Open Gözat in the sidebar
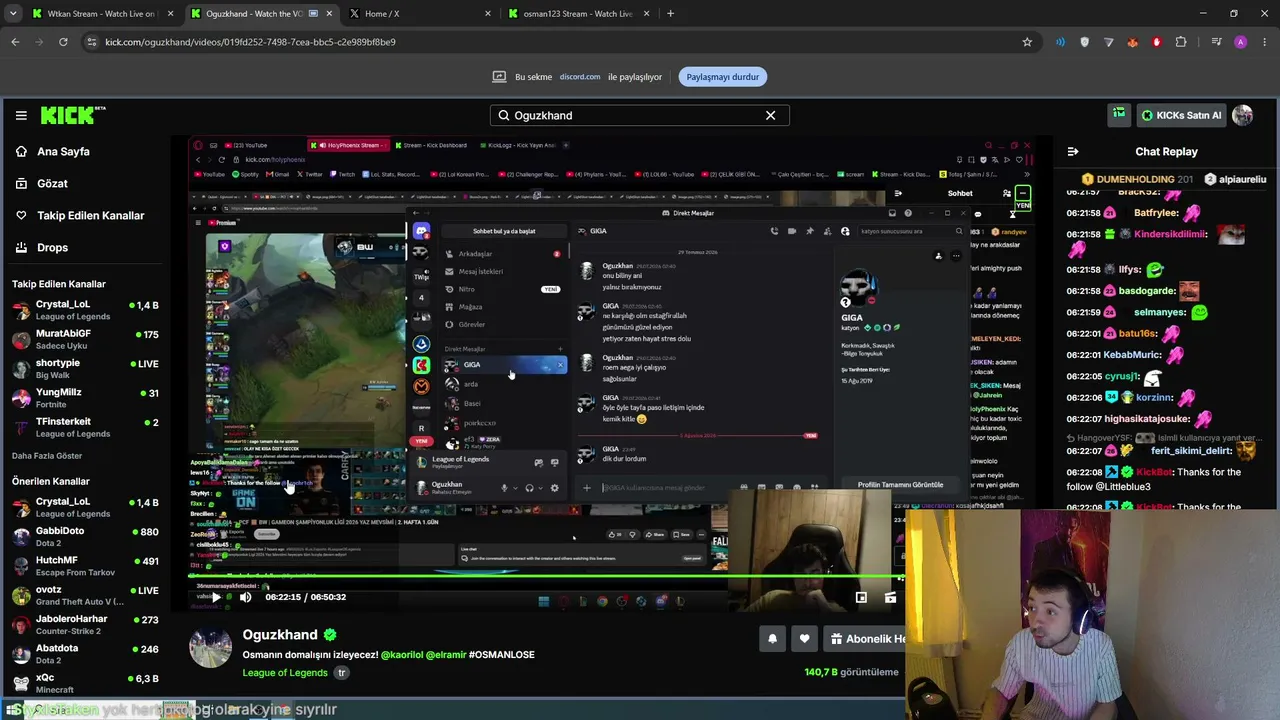 click(52, 183)
